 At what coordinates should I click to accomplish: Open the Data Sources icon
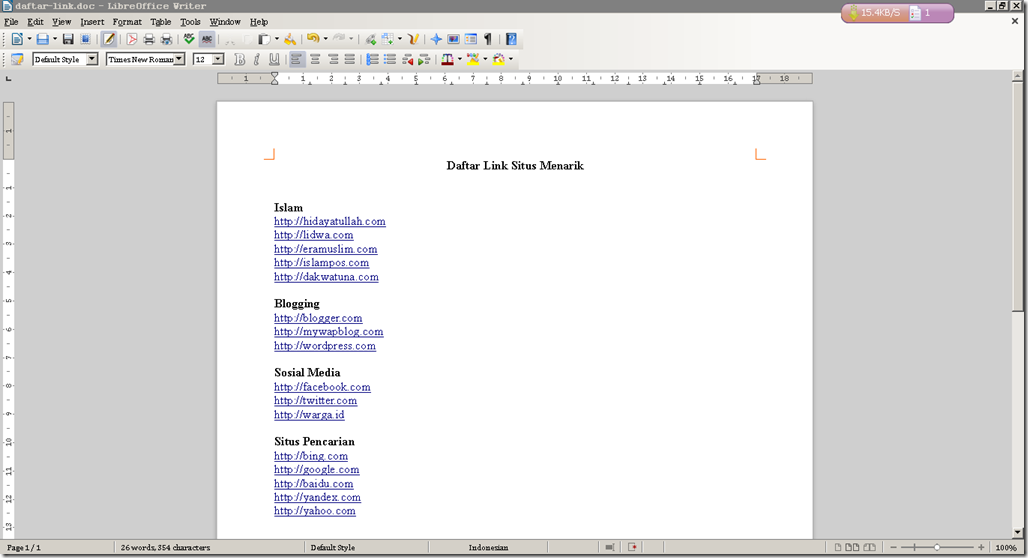471,39
